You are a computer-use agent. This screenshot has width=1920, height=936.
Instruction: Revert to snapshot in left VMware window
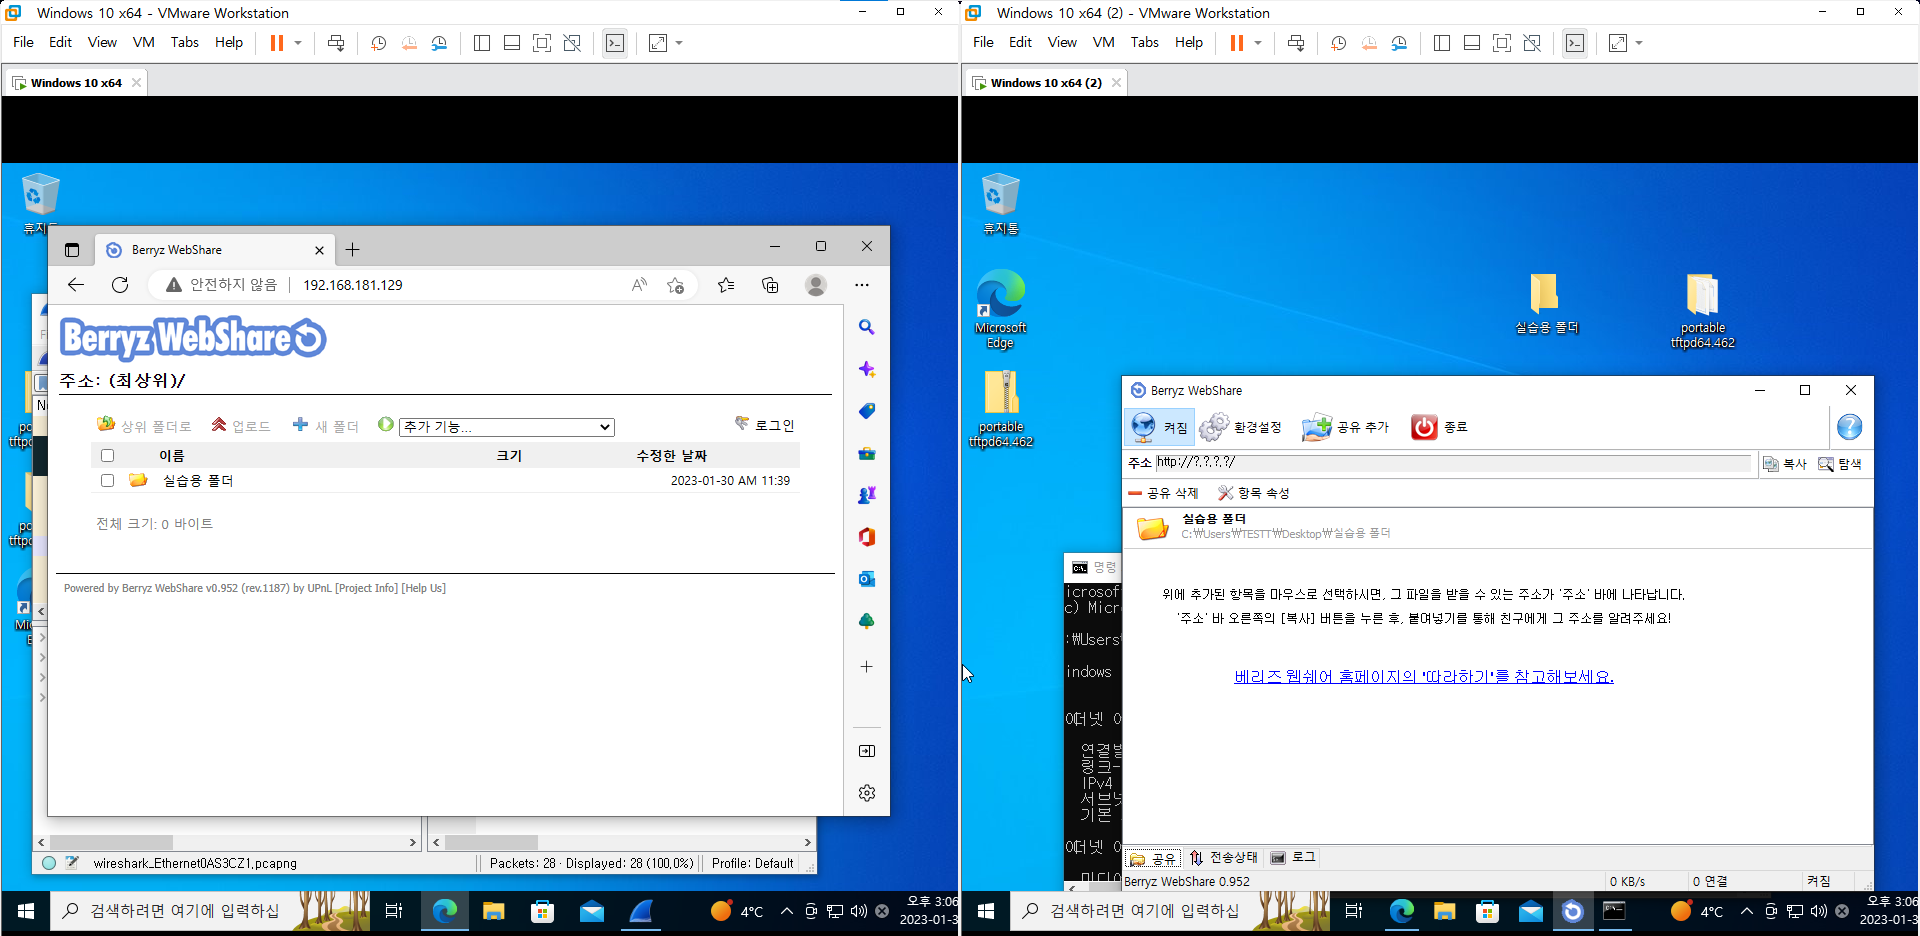[x=409, y=43]
